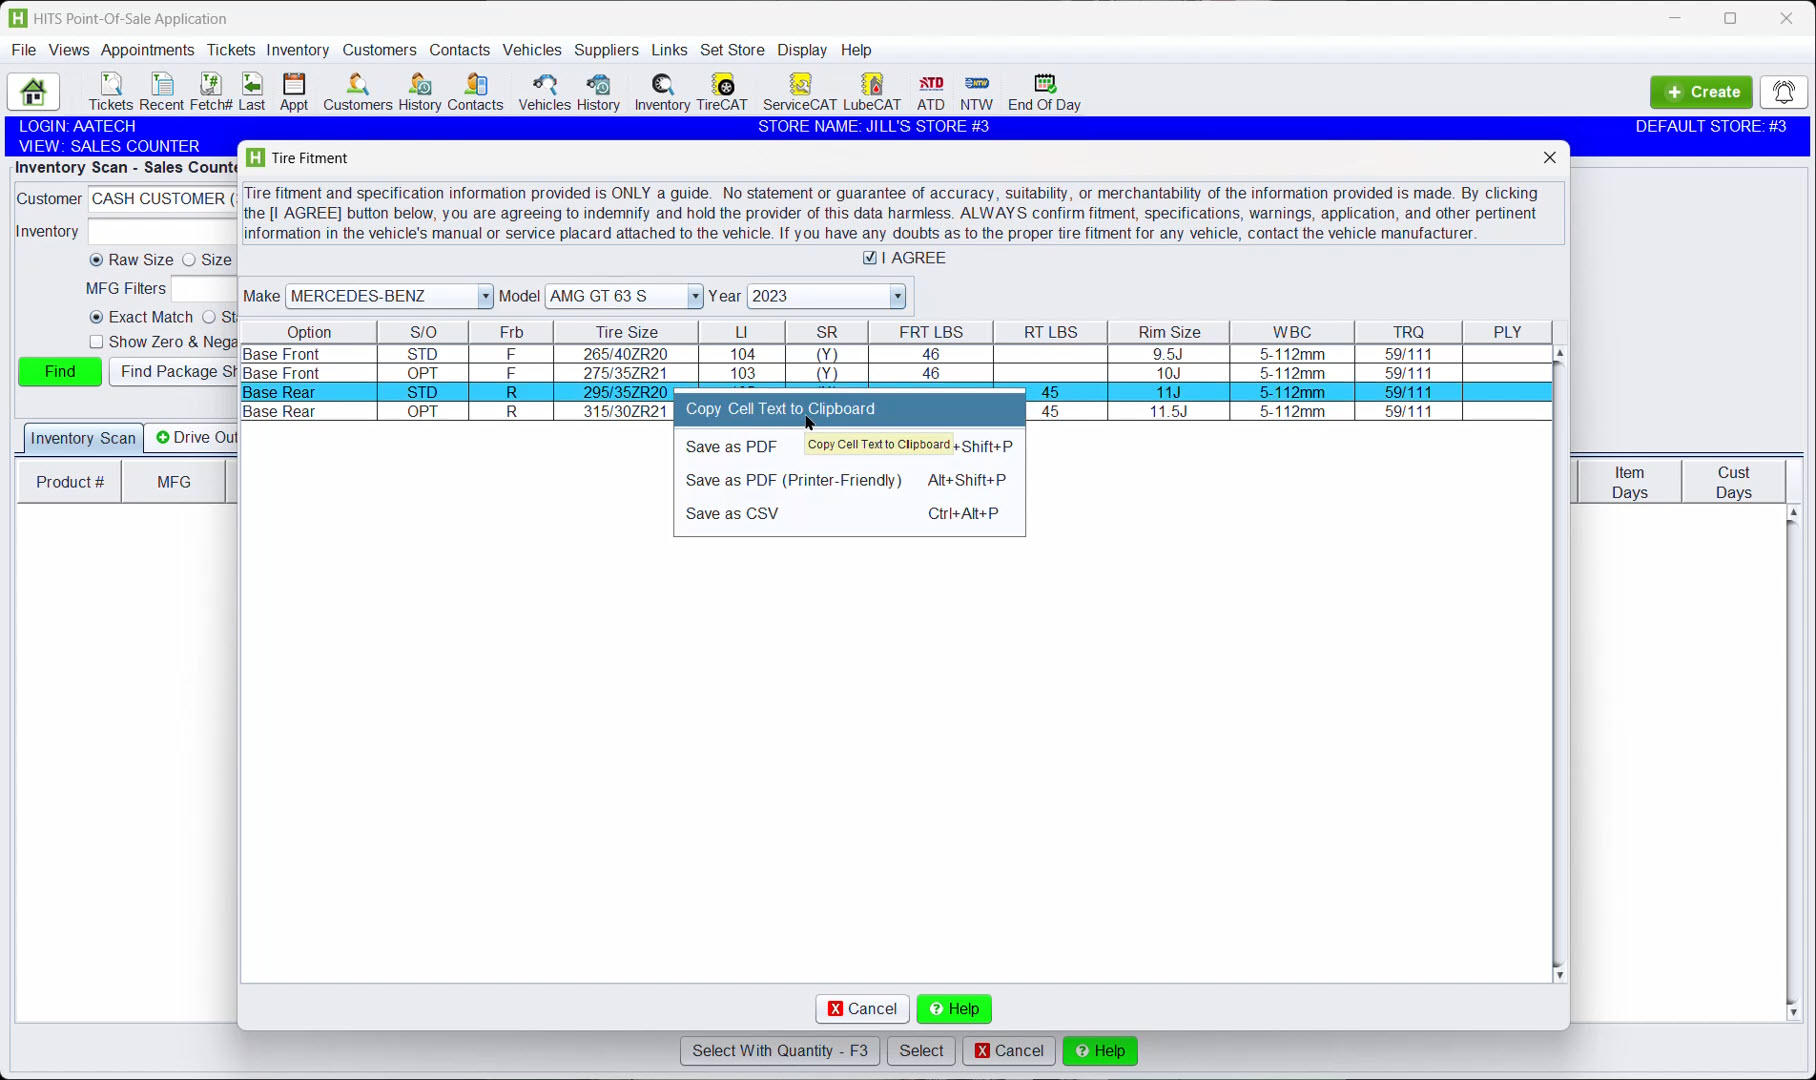Viewport: 1816px width, 1080px height.
Task: Choose Save as CSV from context menu
Action: coord(732,513)
